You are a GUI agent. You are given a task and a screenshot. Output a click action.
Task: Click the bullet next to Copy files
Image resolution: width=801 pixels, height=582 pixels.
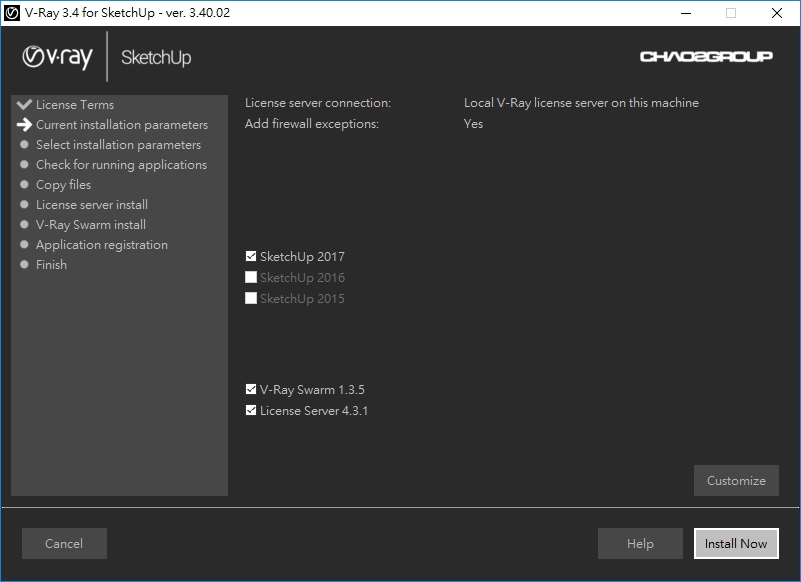(24, 184)
